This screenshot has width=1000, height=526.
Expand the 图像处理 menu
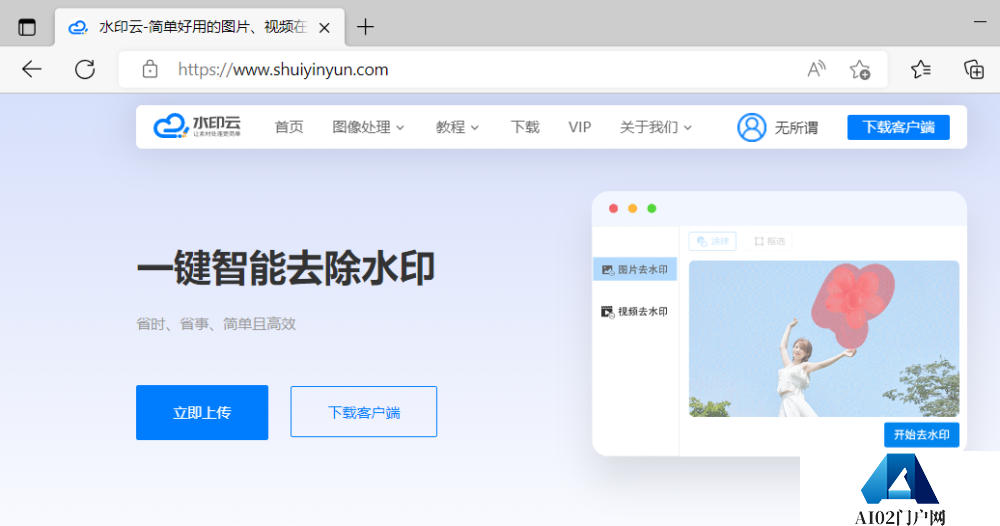[x=368, y=127]
